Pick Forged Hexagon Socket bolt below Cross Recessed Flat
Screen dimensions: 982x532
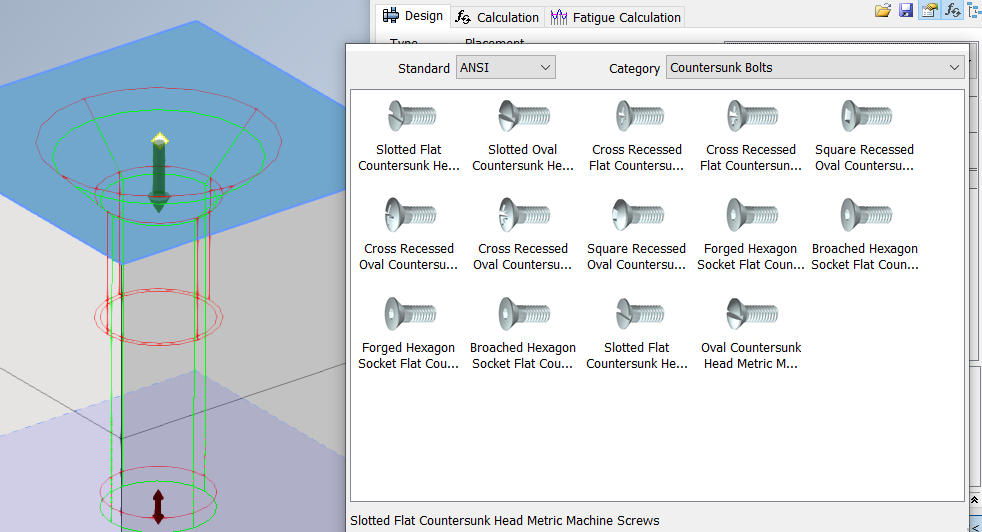coord(751,234)
